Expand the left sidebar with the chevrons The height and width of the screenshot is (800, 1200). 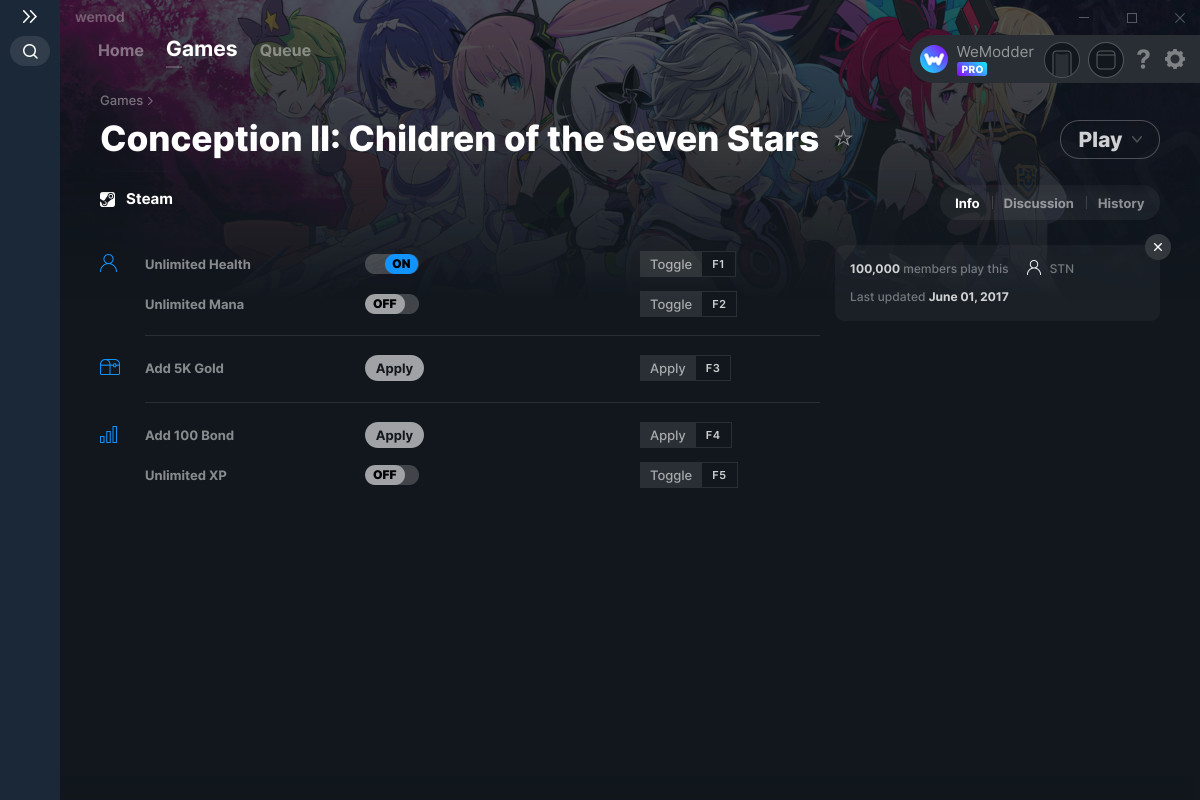(29, 16)
